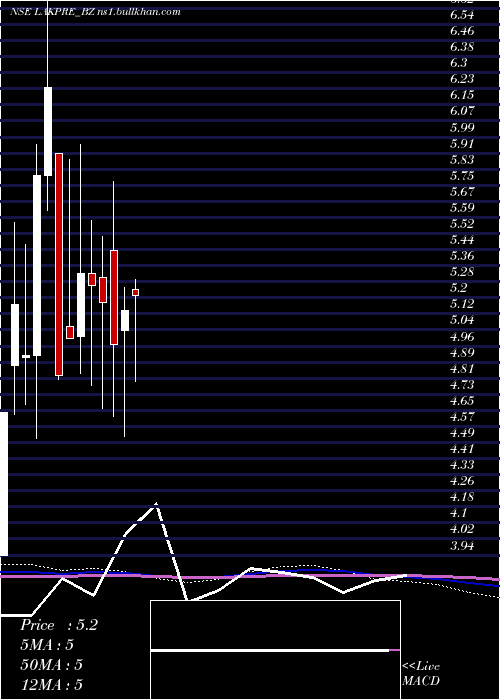Click the 5.67 price axis label
Viewport: 500px width, 700px height.
pos(462,192)
